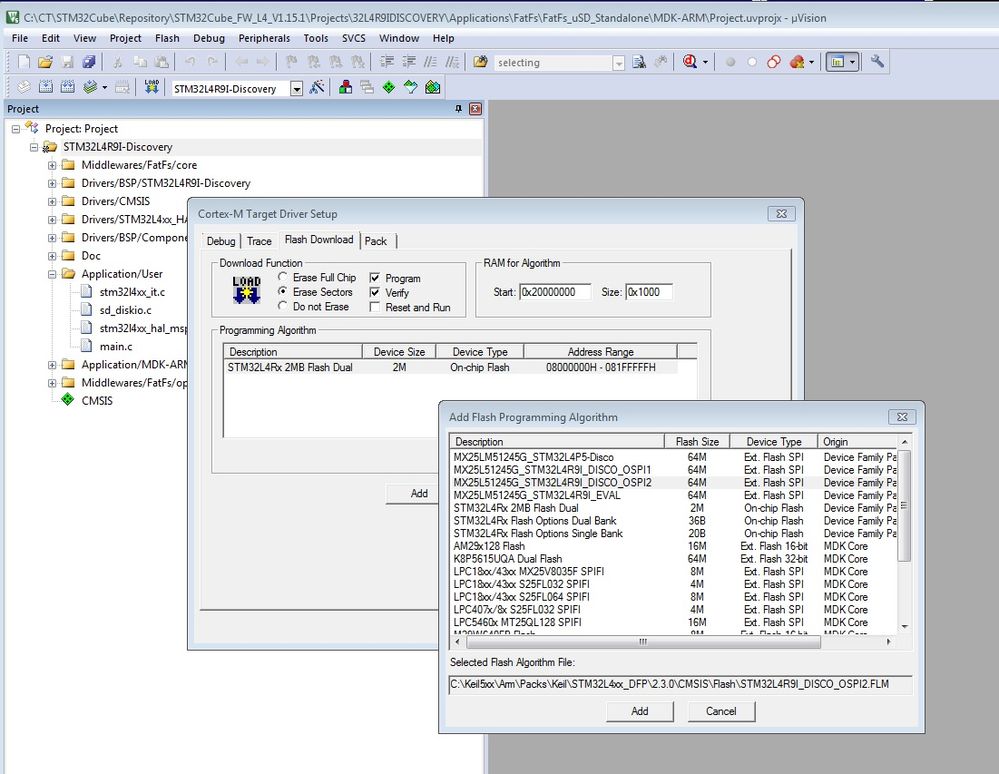Open the Window Layout dropdown arrow
The height and width of the screenshot is (774, 999).
click(852, 62)
